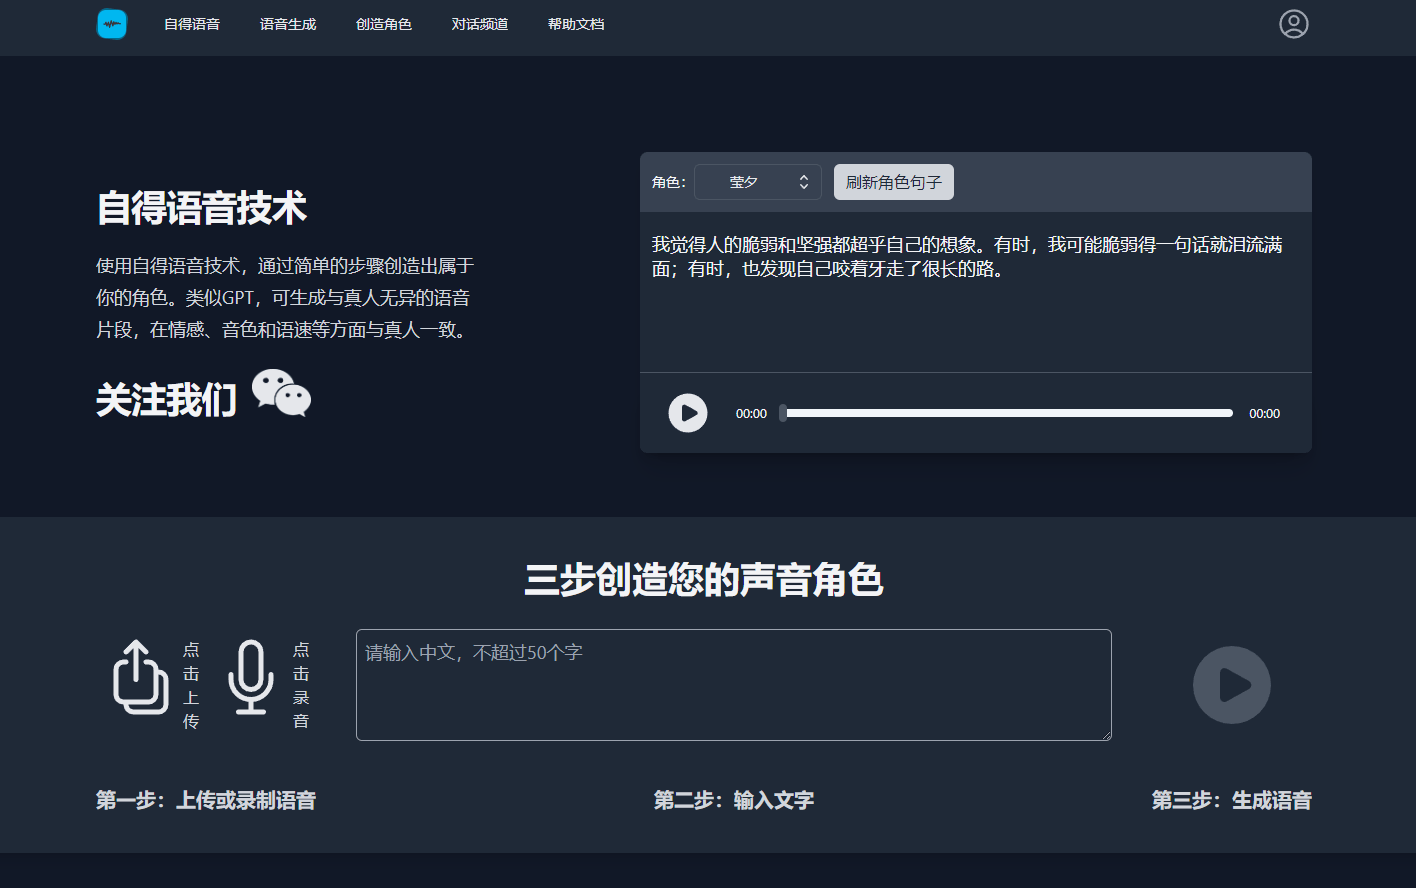Click the app logo waveform icon
This screenshot has width=1416, height=888.
pos(111,24)
